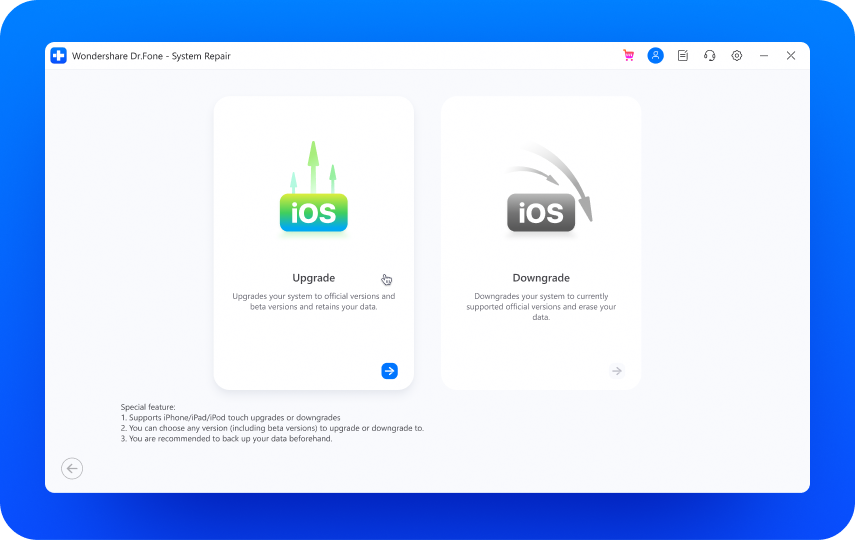
Task: Minimize the Dr.Fone window
Action: [x=763, y=56]
